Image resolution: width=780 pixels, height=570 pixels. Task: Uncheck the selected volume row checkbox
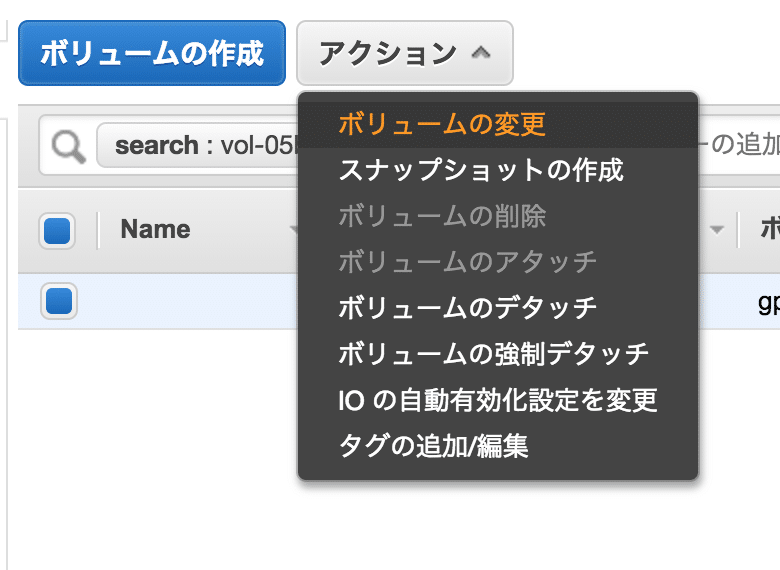pyautogui.click(x=59, y=301)
